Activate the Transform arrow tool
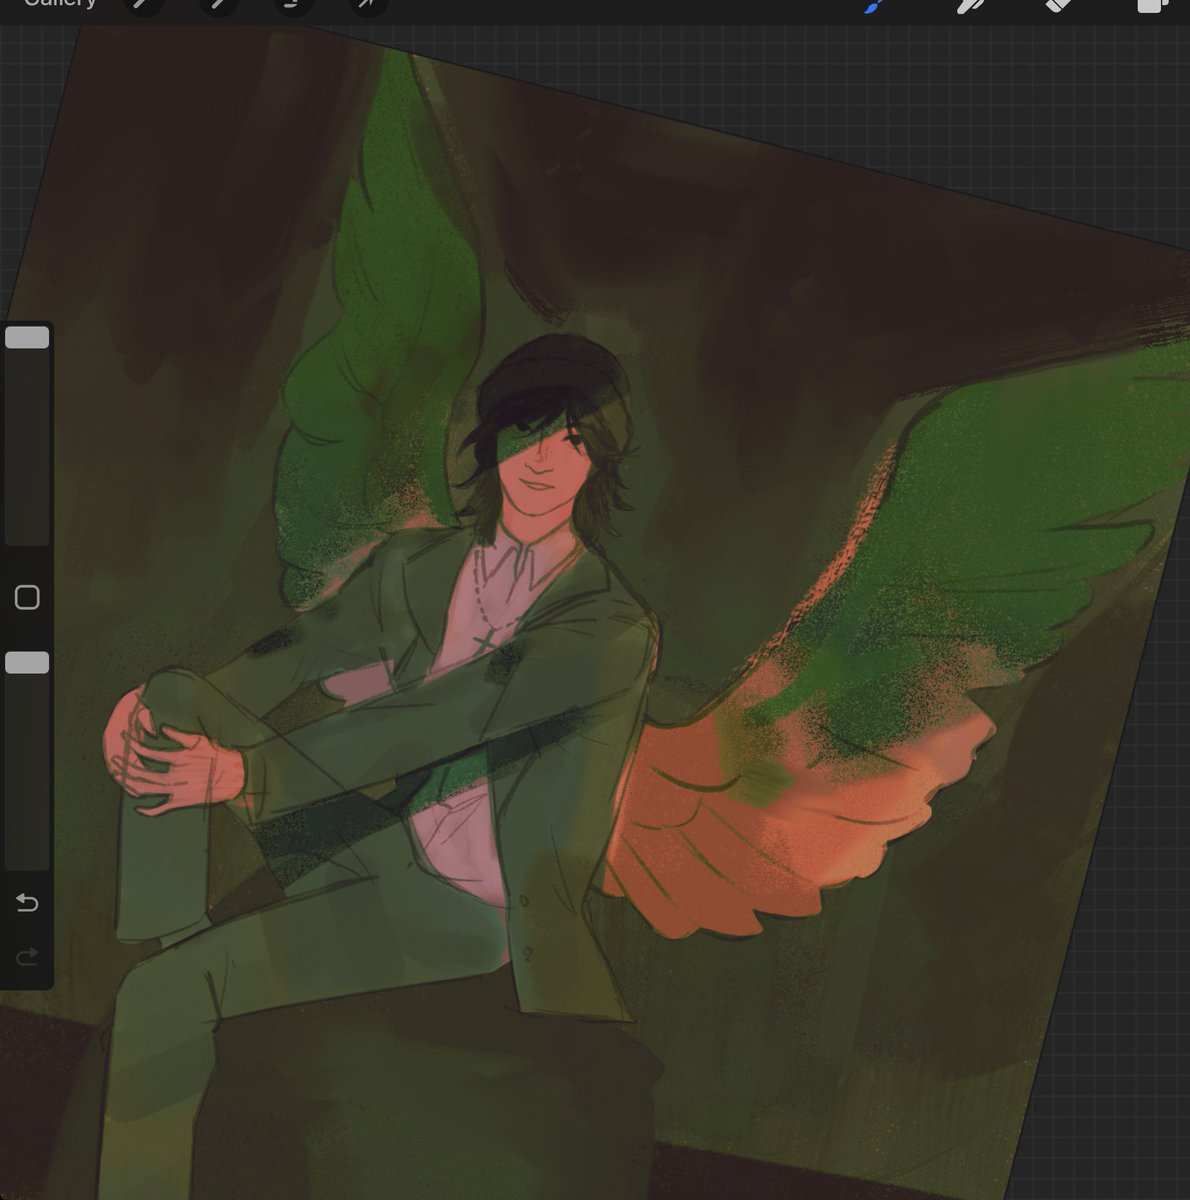Screen dimensions: 1190x1200 pos(367,6)
